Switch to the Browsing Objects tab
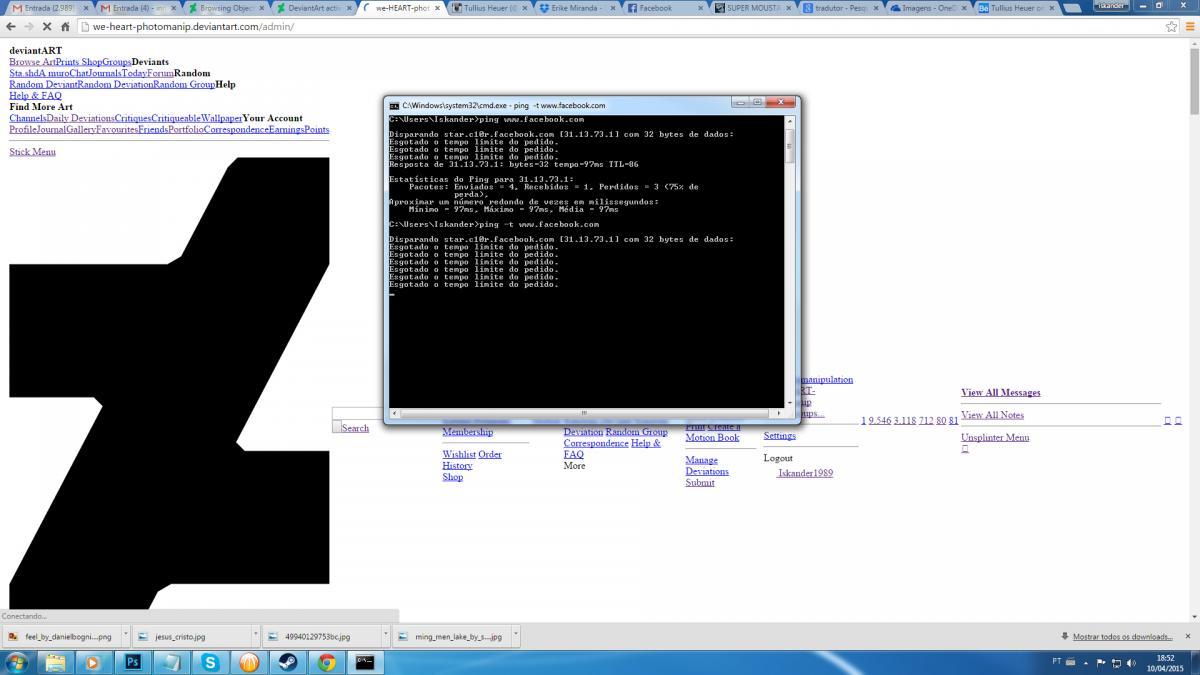 tap(225, 8)
